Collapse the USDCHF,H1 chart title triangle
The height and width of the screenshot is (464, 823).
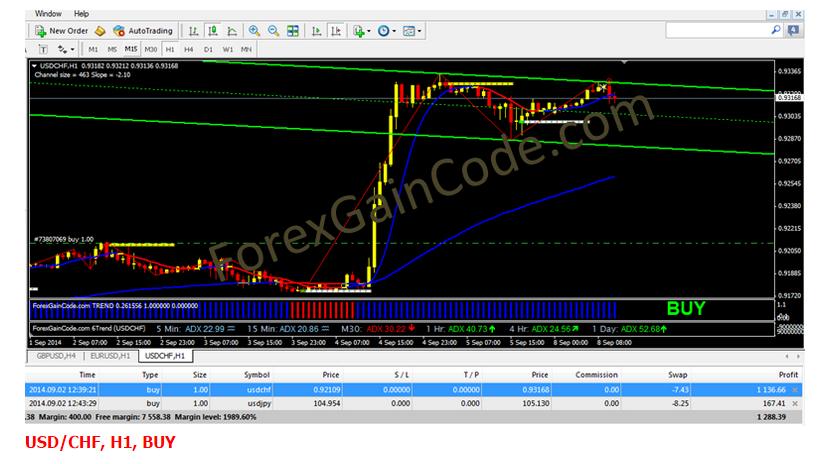coord(34,66)
